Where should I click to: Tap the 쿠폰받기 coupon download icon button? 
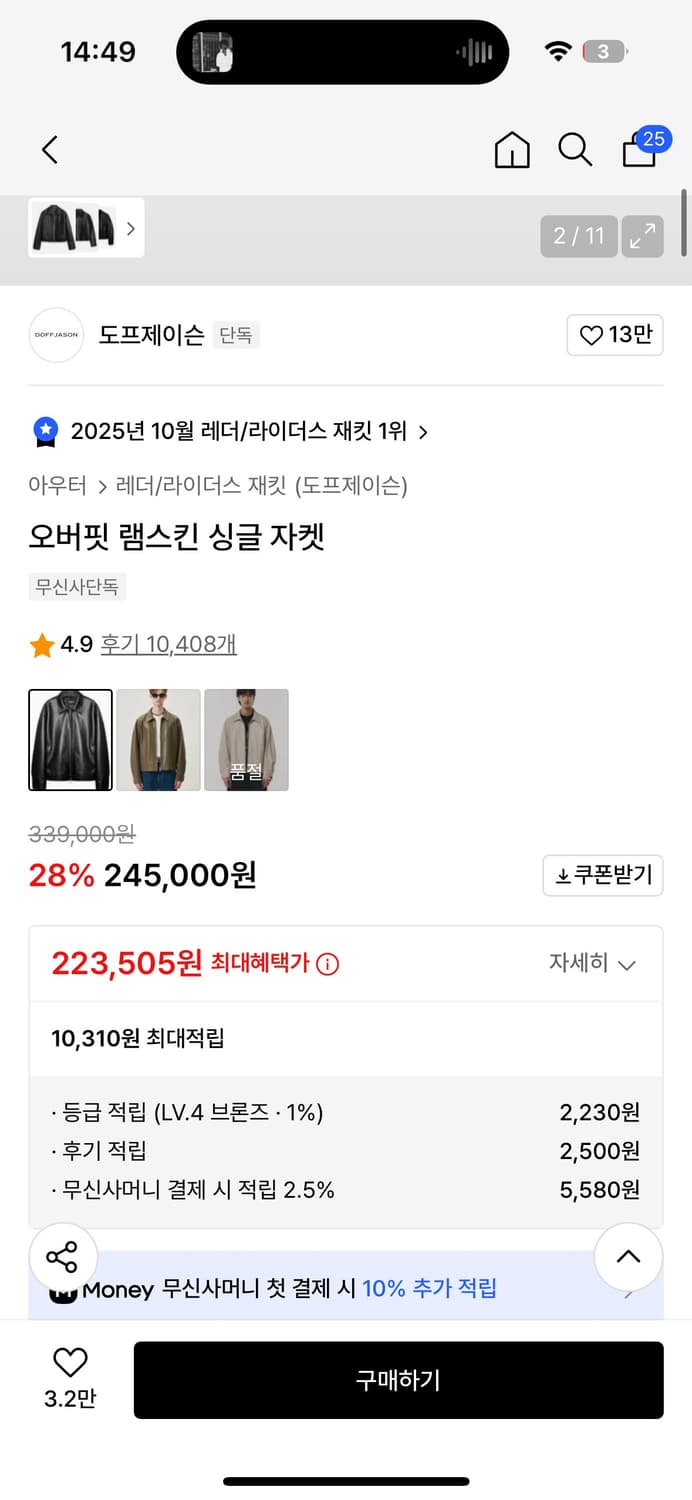[602, 875]
